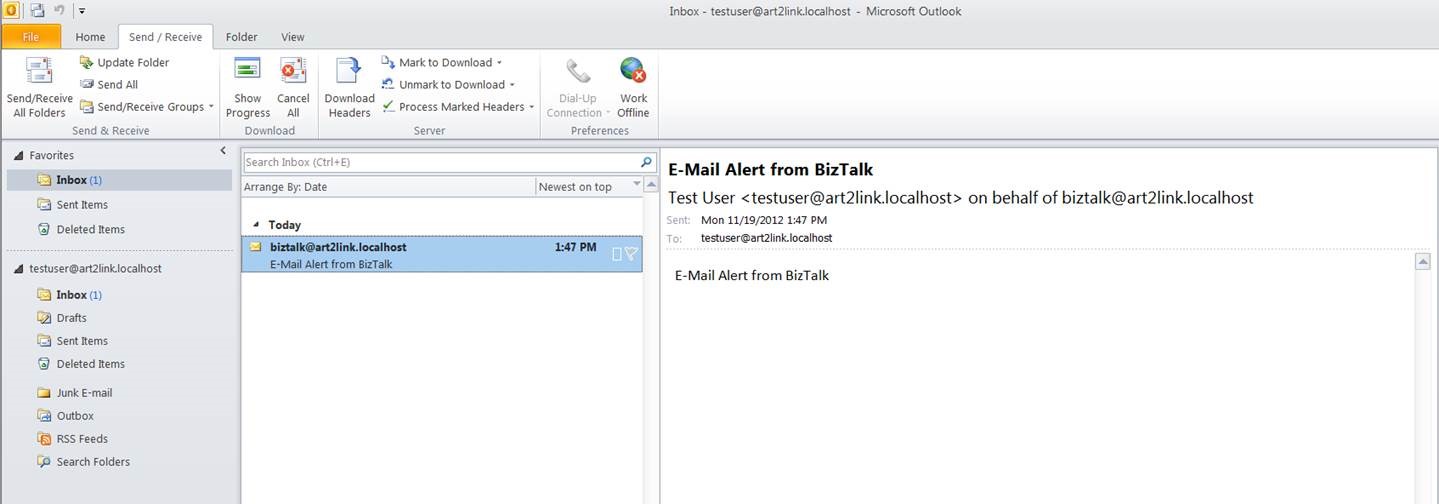1439x504 pixels.
Task: Click the Sent date Mon 11/19/2012 1:47 PM
Action: coord(764,220)
